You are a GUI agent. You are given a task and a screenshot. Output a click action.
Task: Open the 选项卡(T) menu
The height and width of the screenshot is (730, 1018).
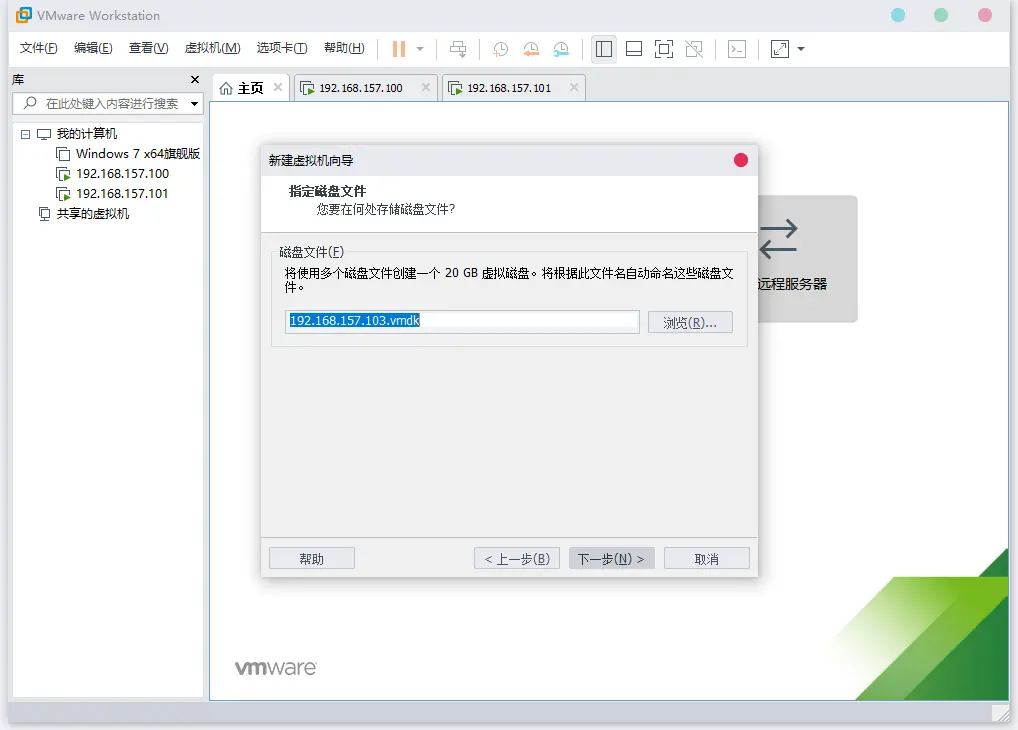click(x=282, y=48)
